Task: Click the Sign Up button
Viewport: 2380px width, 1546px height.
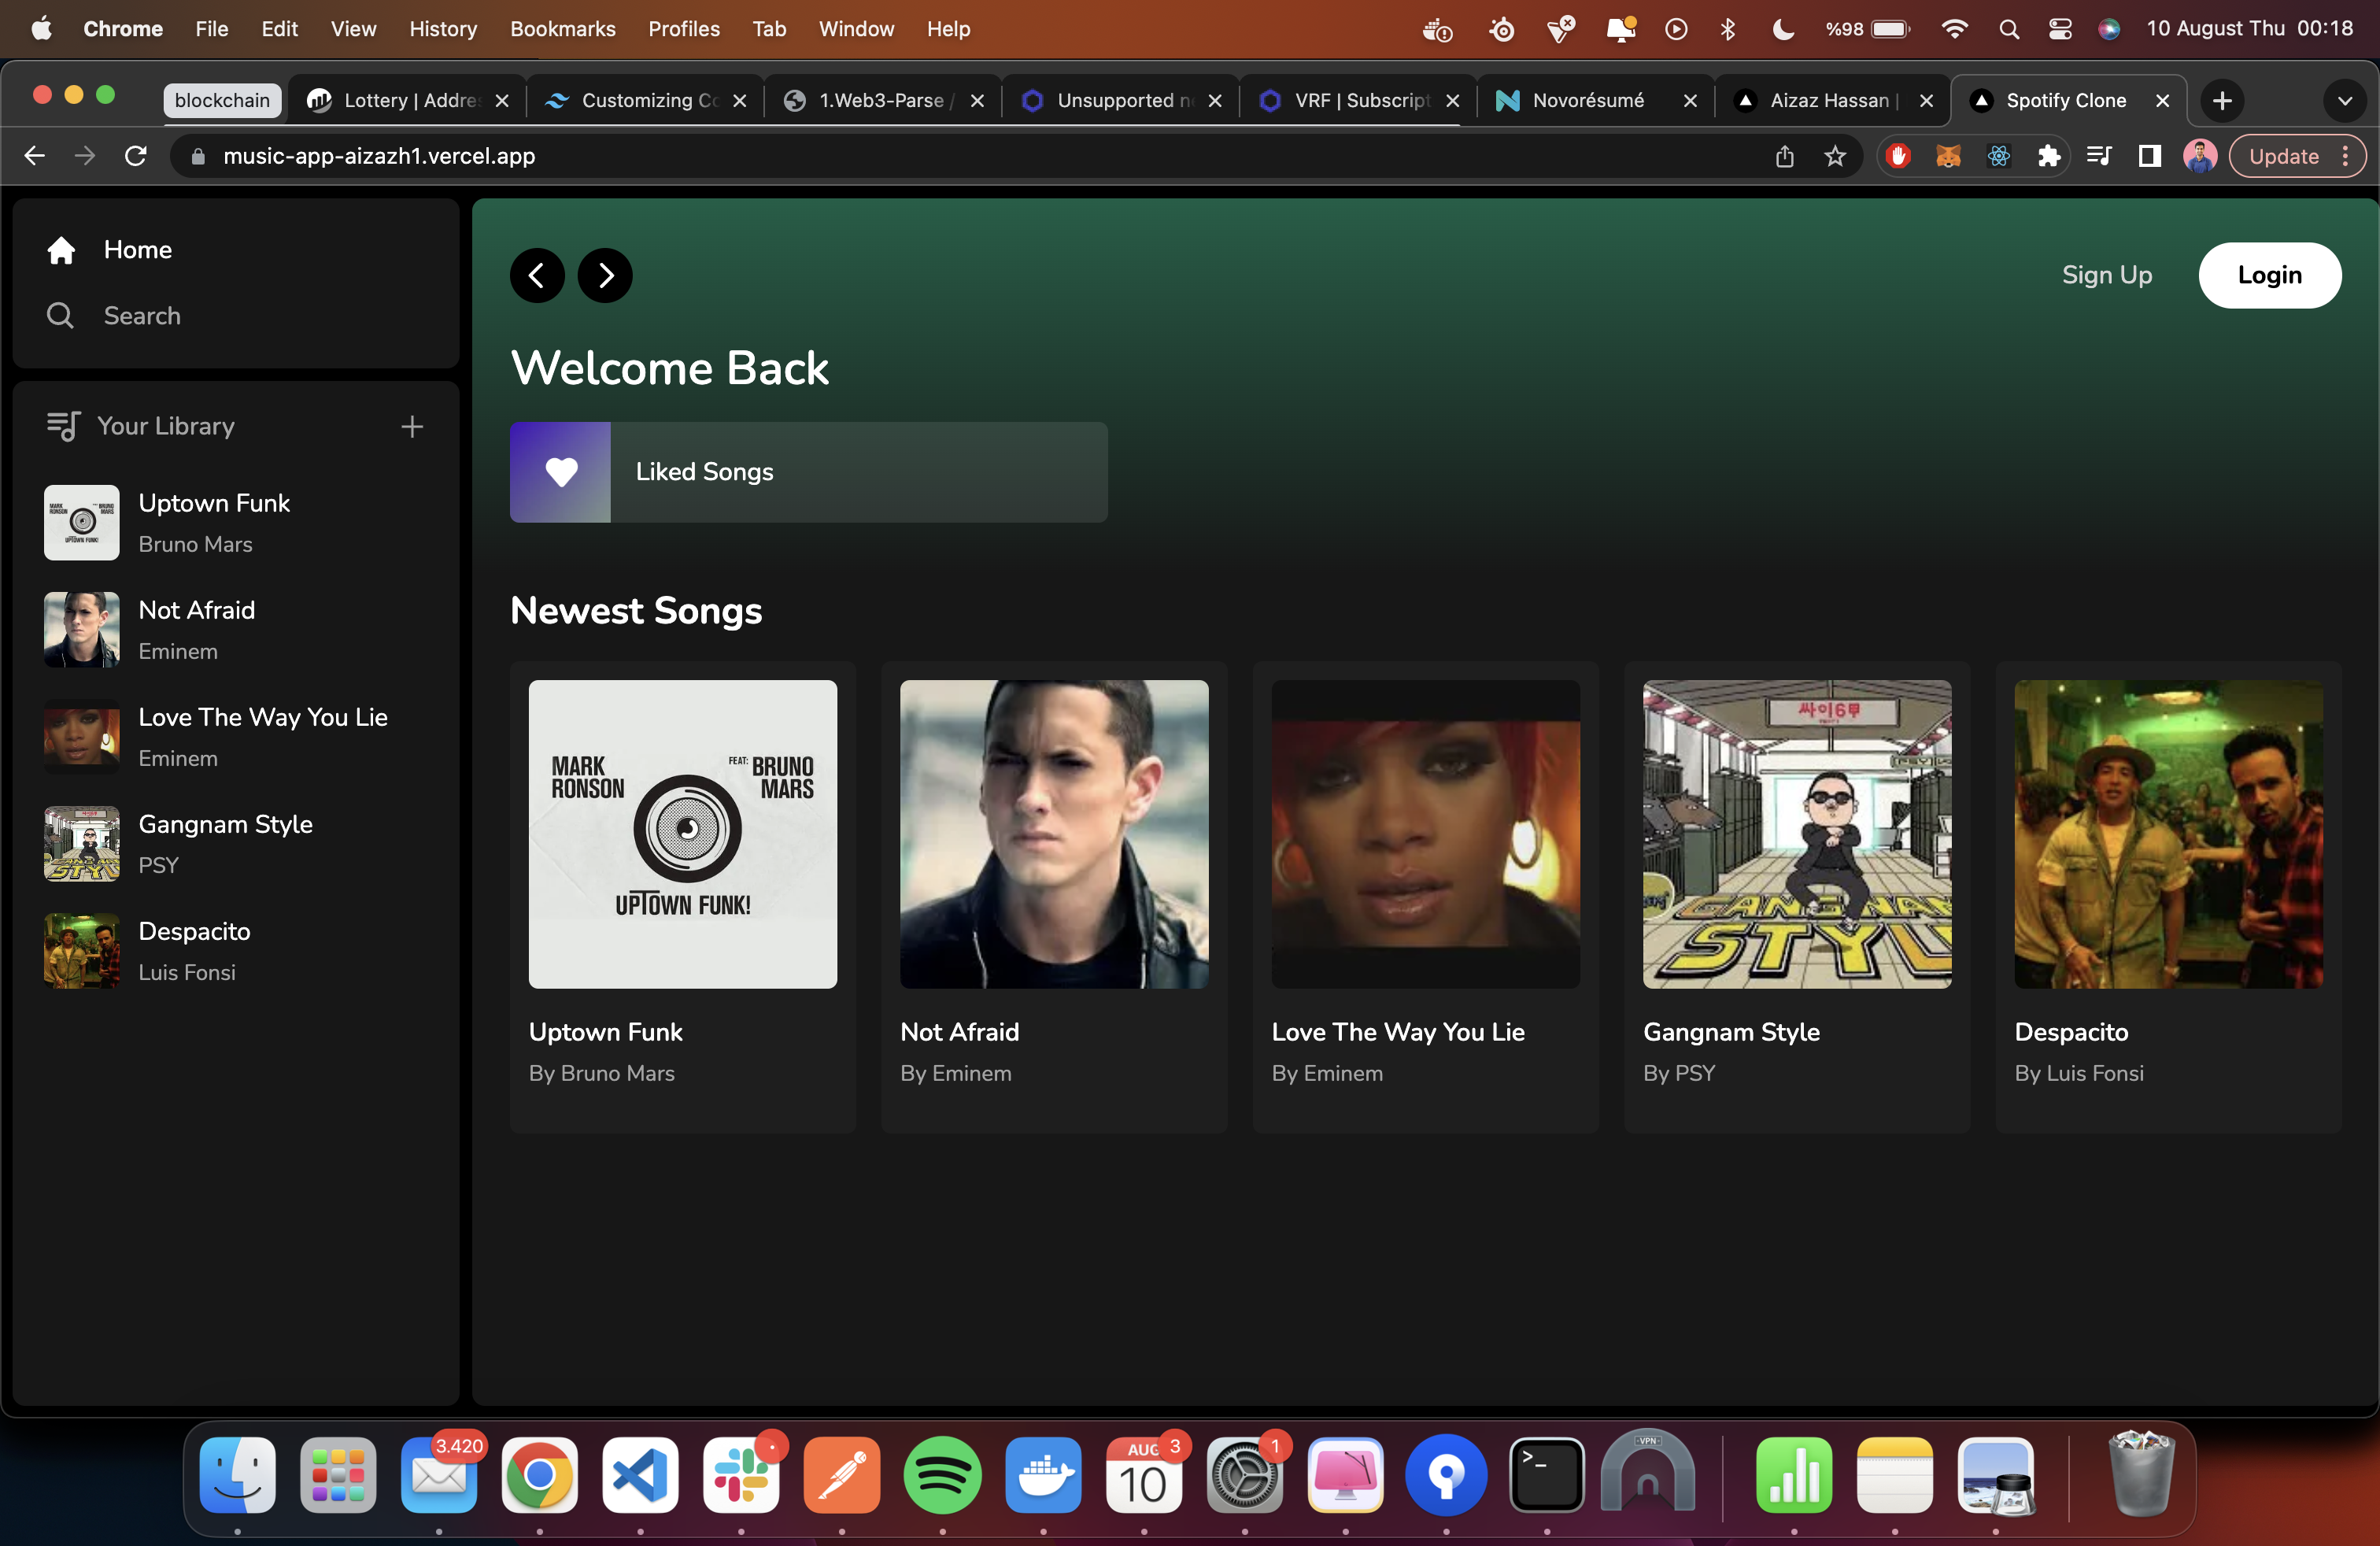Action: click(2106, 275)
